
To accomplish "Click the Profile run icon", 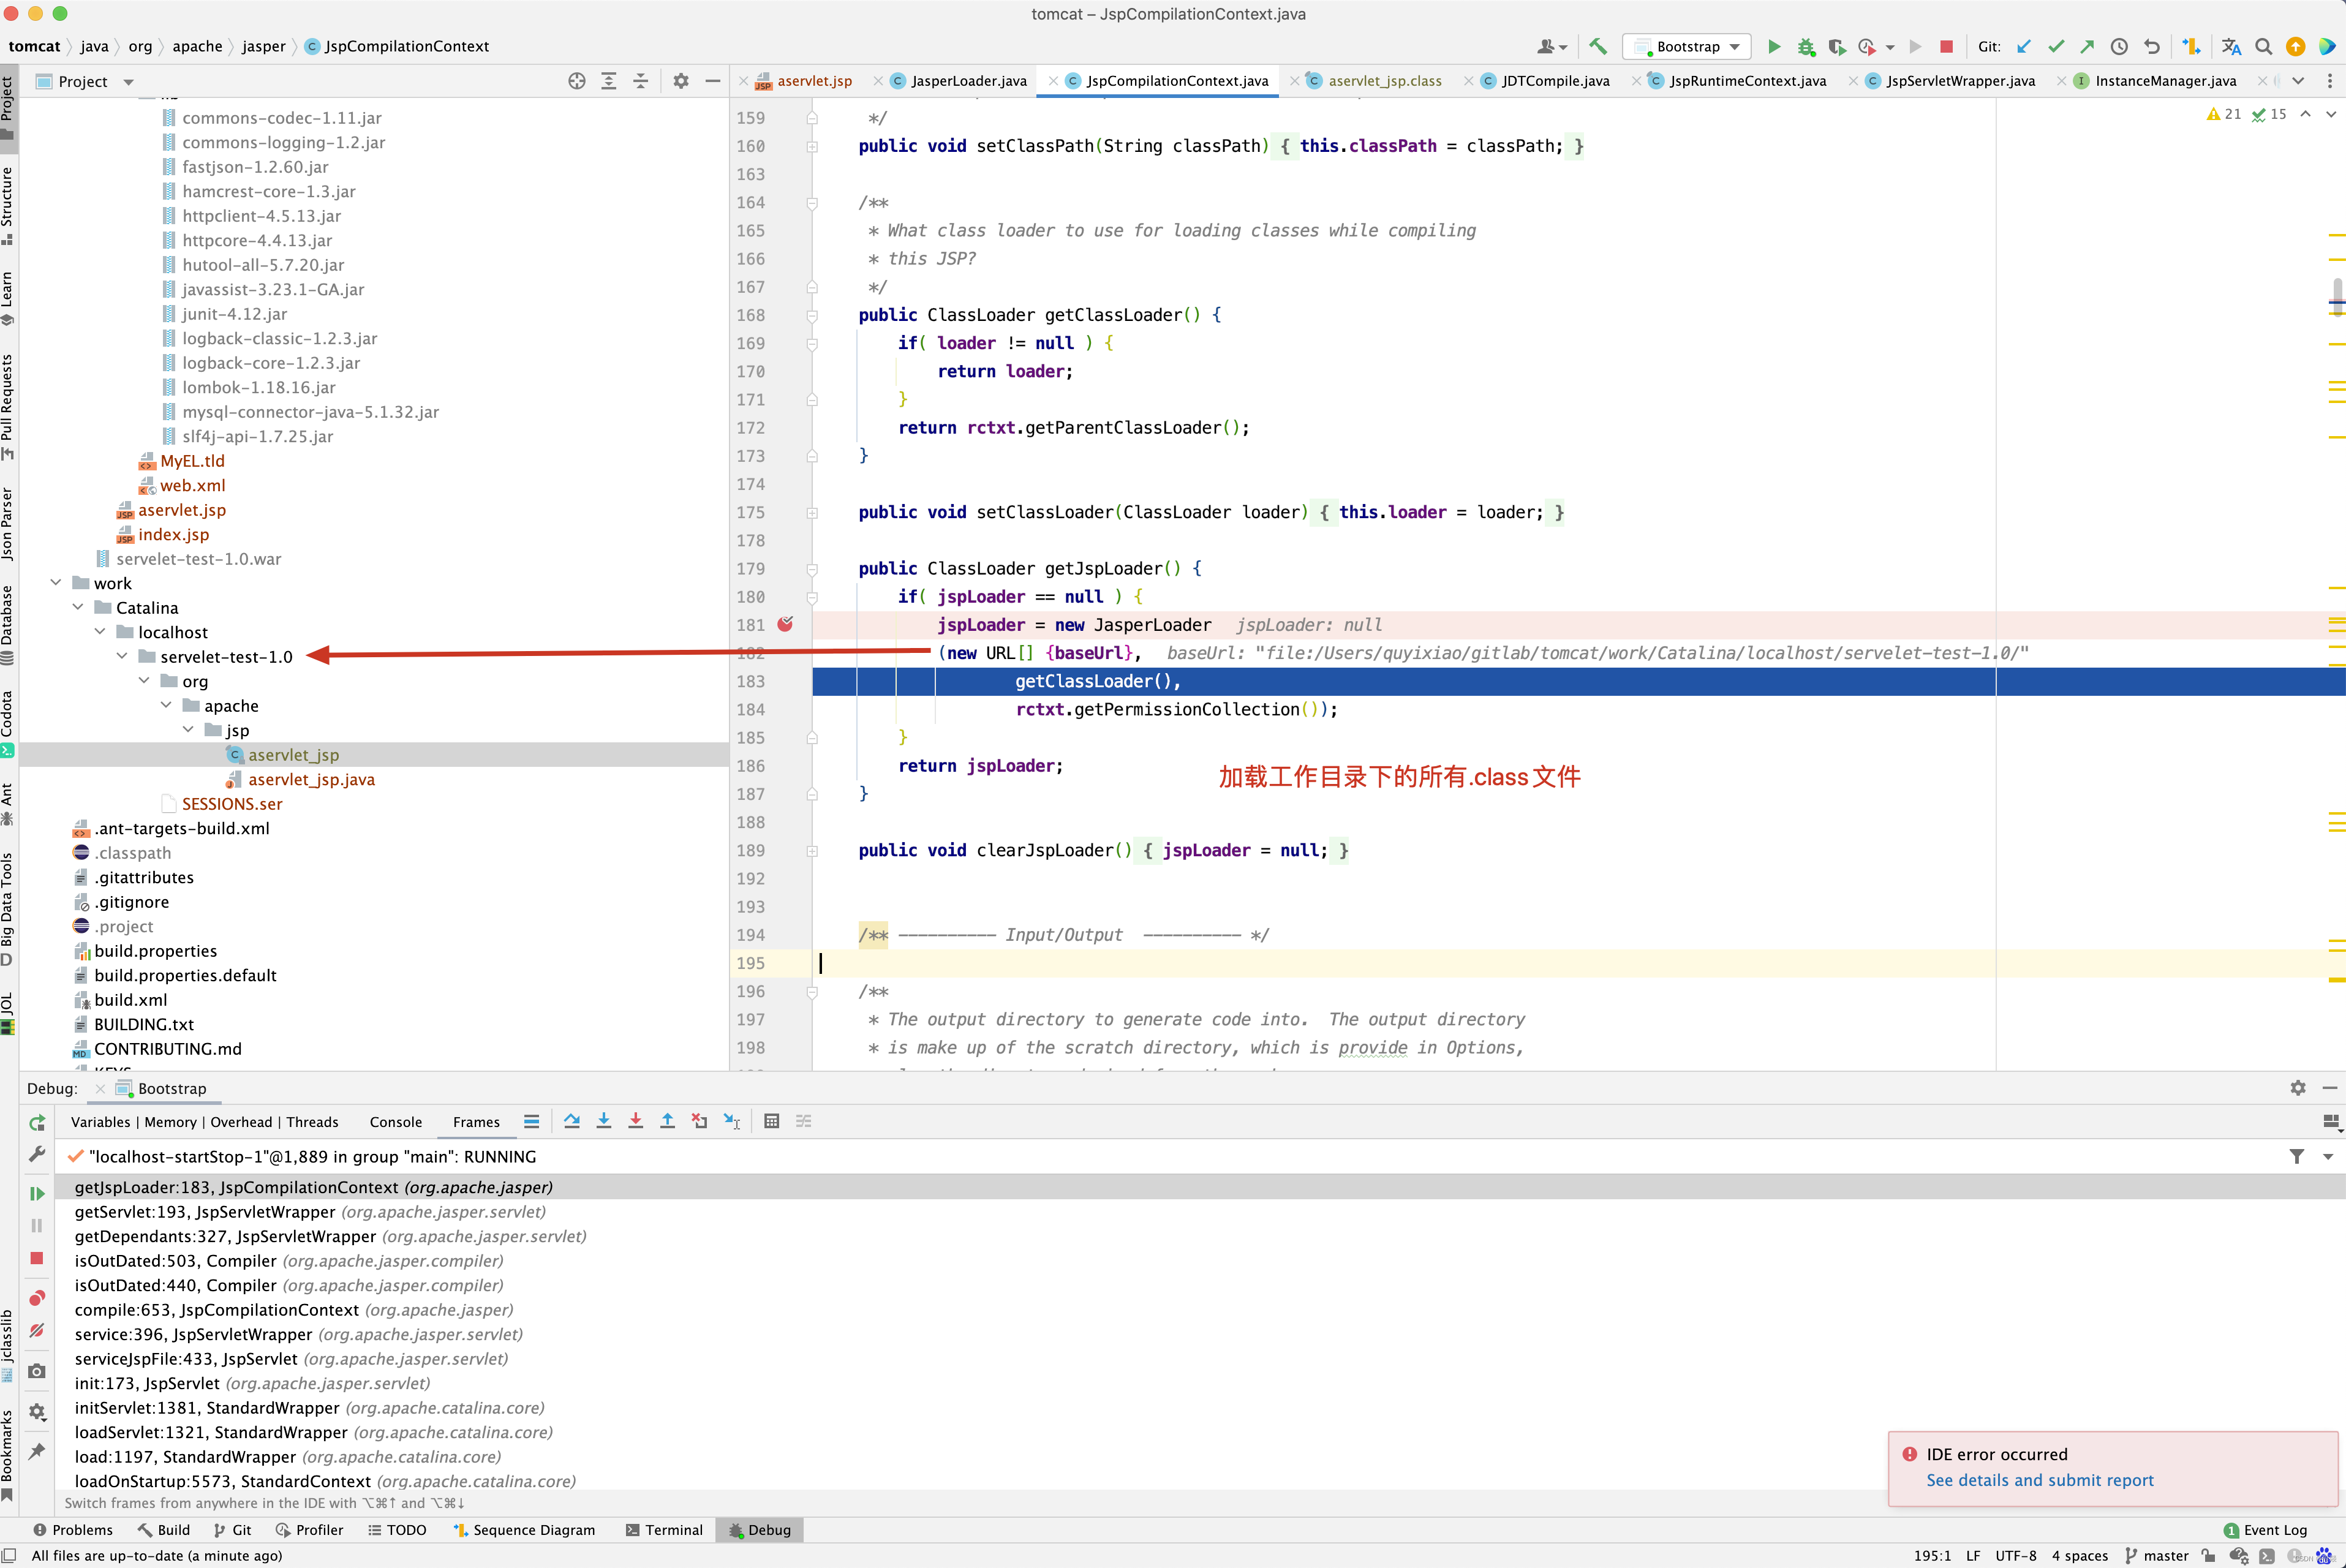I will pyautogui.click(x=1867, y=46).
